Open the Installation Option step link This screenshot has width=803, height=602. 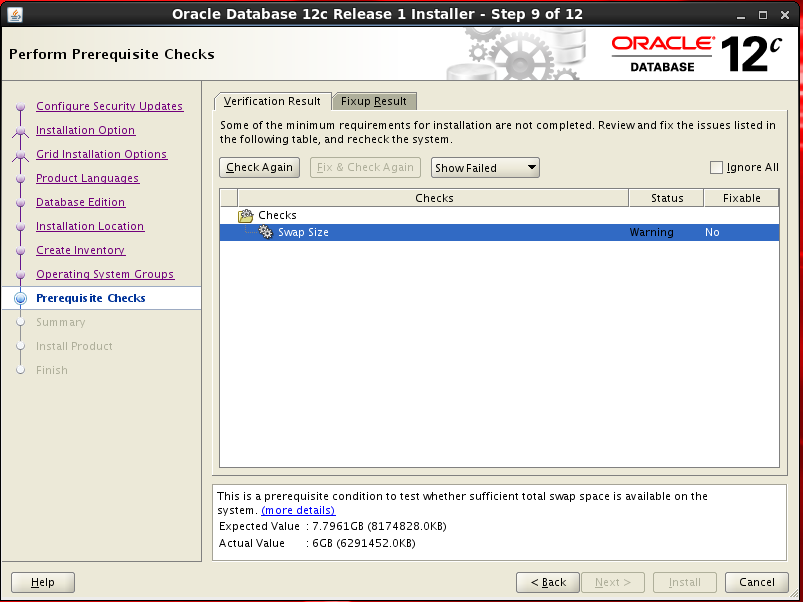tap(86, 130)
